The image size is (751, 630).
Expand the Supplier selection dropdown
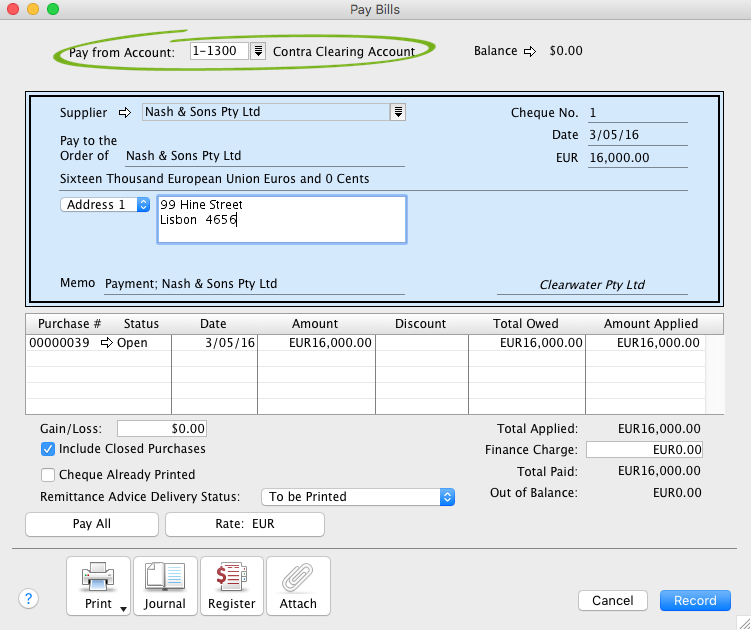pyautogui.click(x=398, y=112)
